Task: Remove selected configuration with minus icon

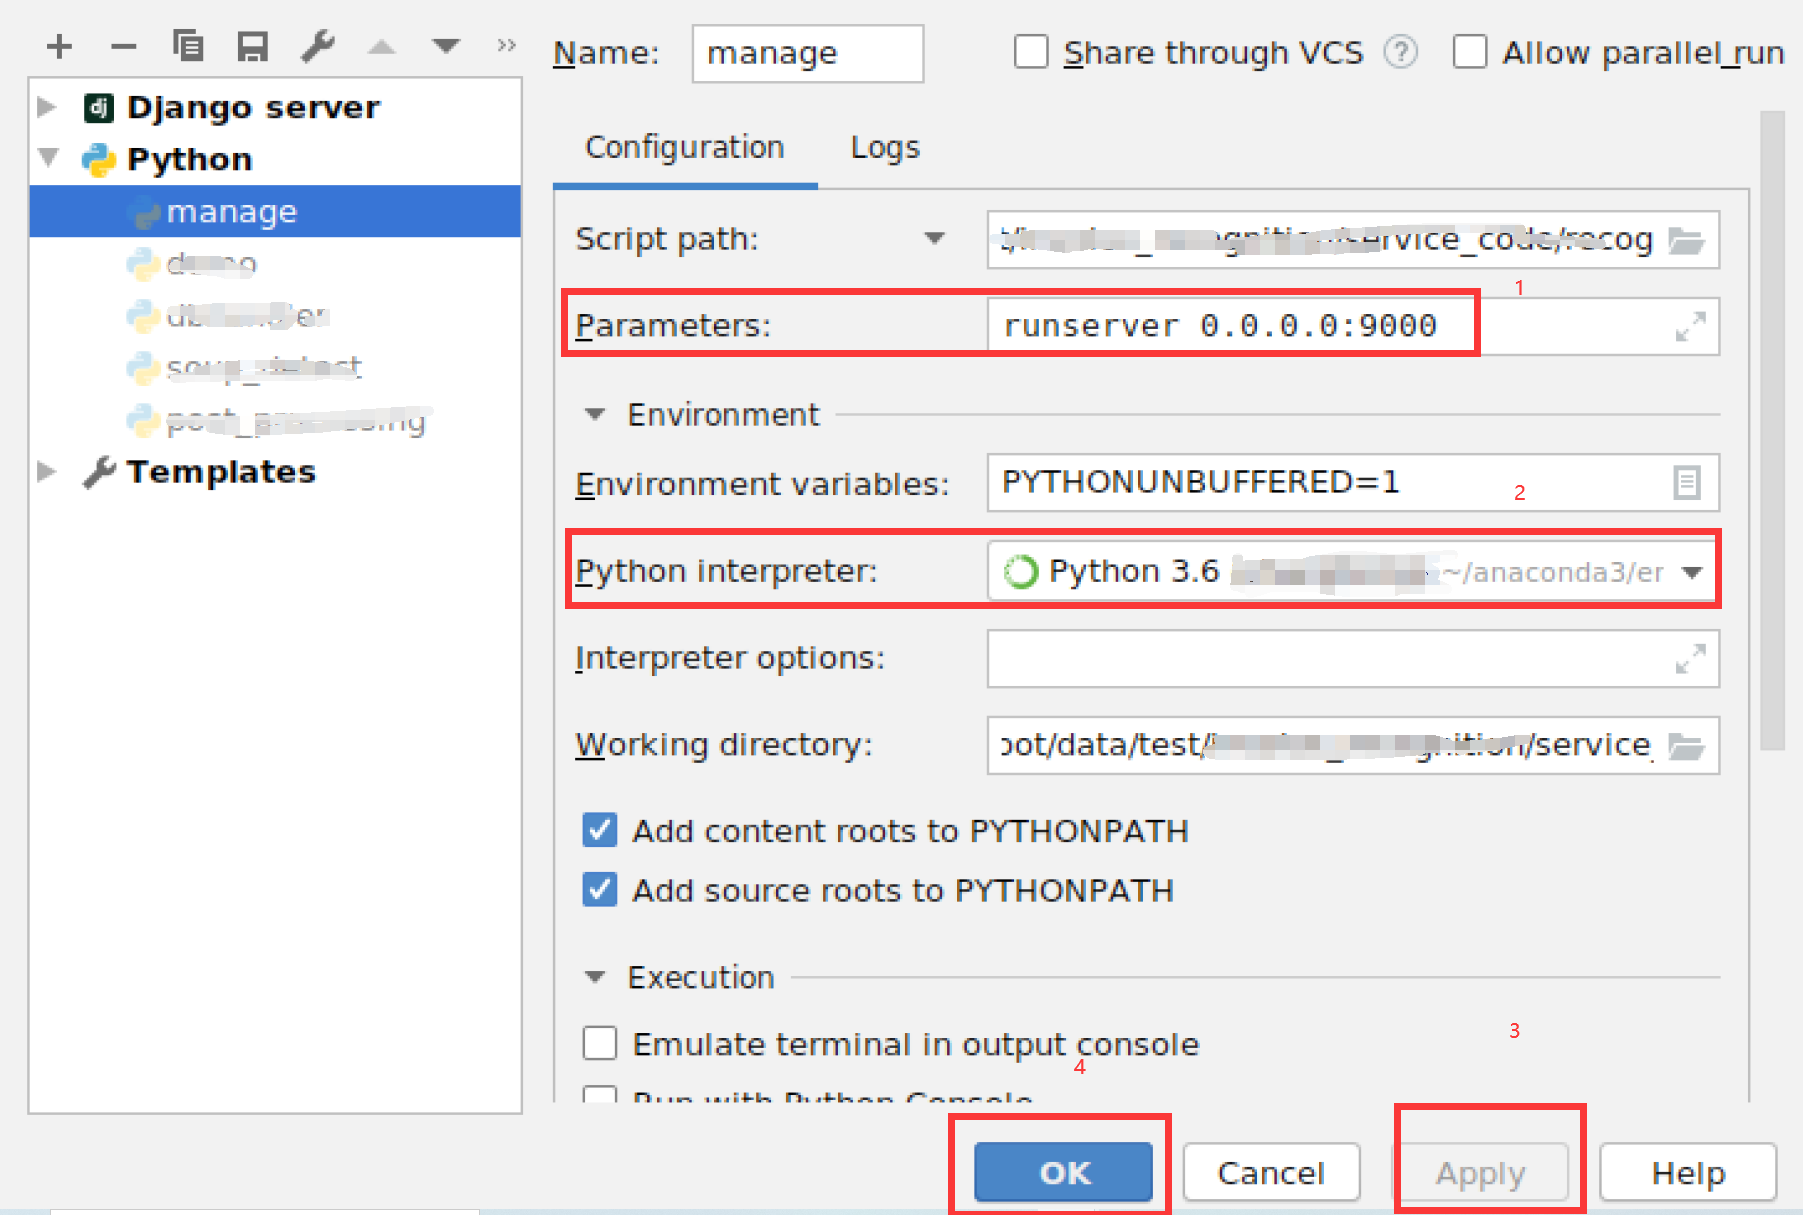Action: [123, 46]
